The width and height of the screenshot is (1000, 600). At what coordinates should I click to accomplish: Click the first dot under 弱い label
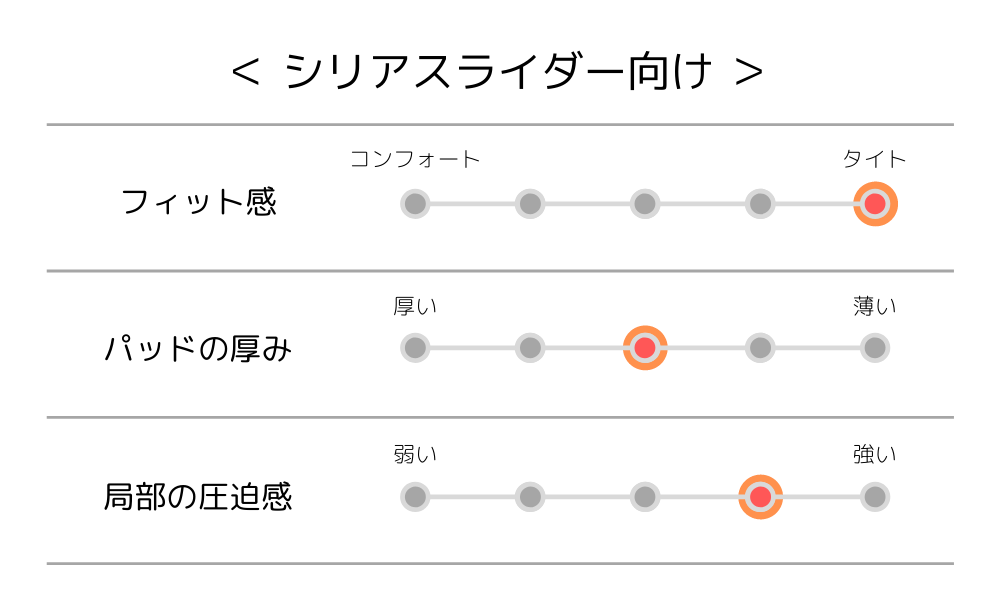(415, 497)
